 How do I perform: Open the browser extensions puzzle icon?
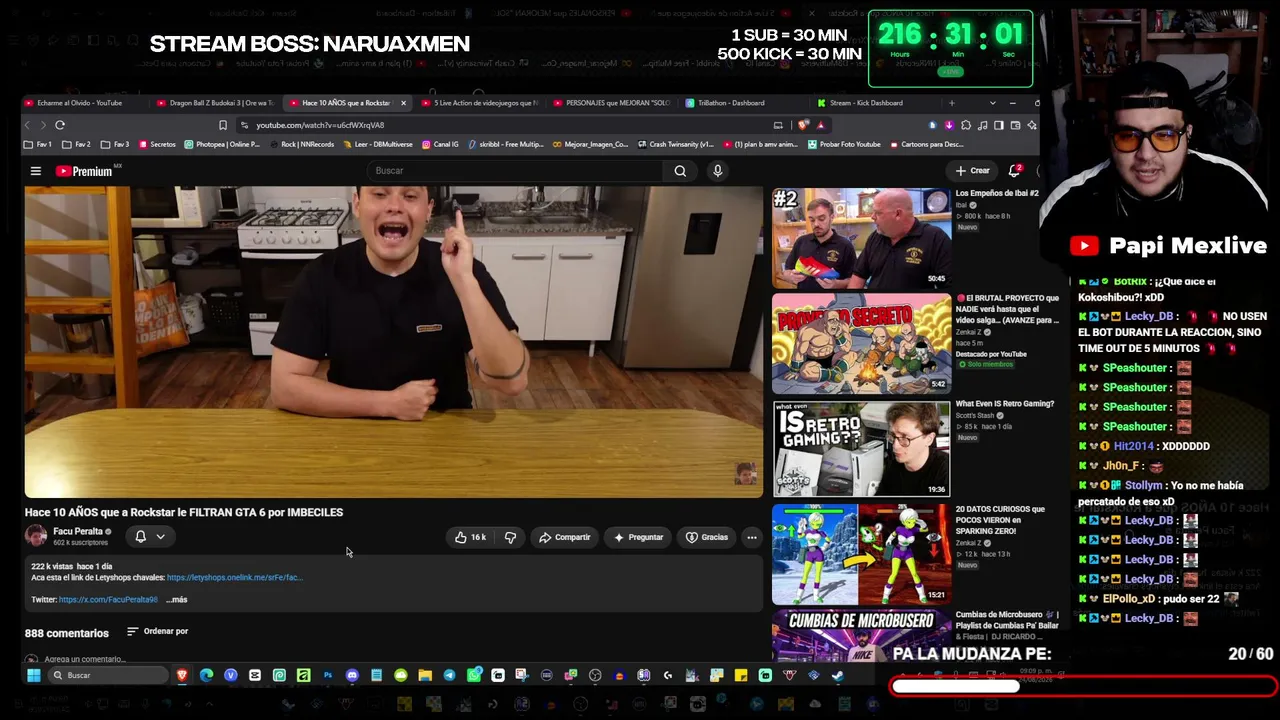[966, 125]
